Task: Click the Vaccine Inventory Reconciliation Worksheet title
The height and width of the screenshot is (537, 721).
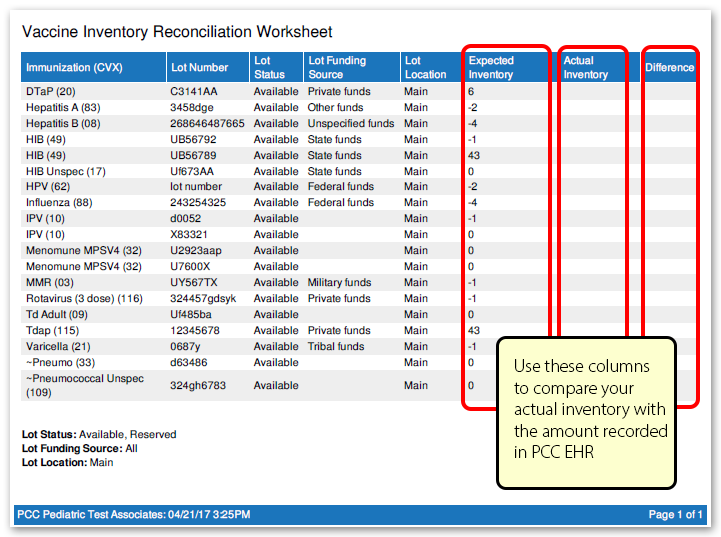Action: (177, 32)
